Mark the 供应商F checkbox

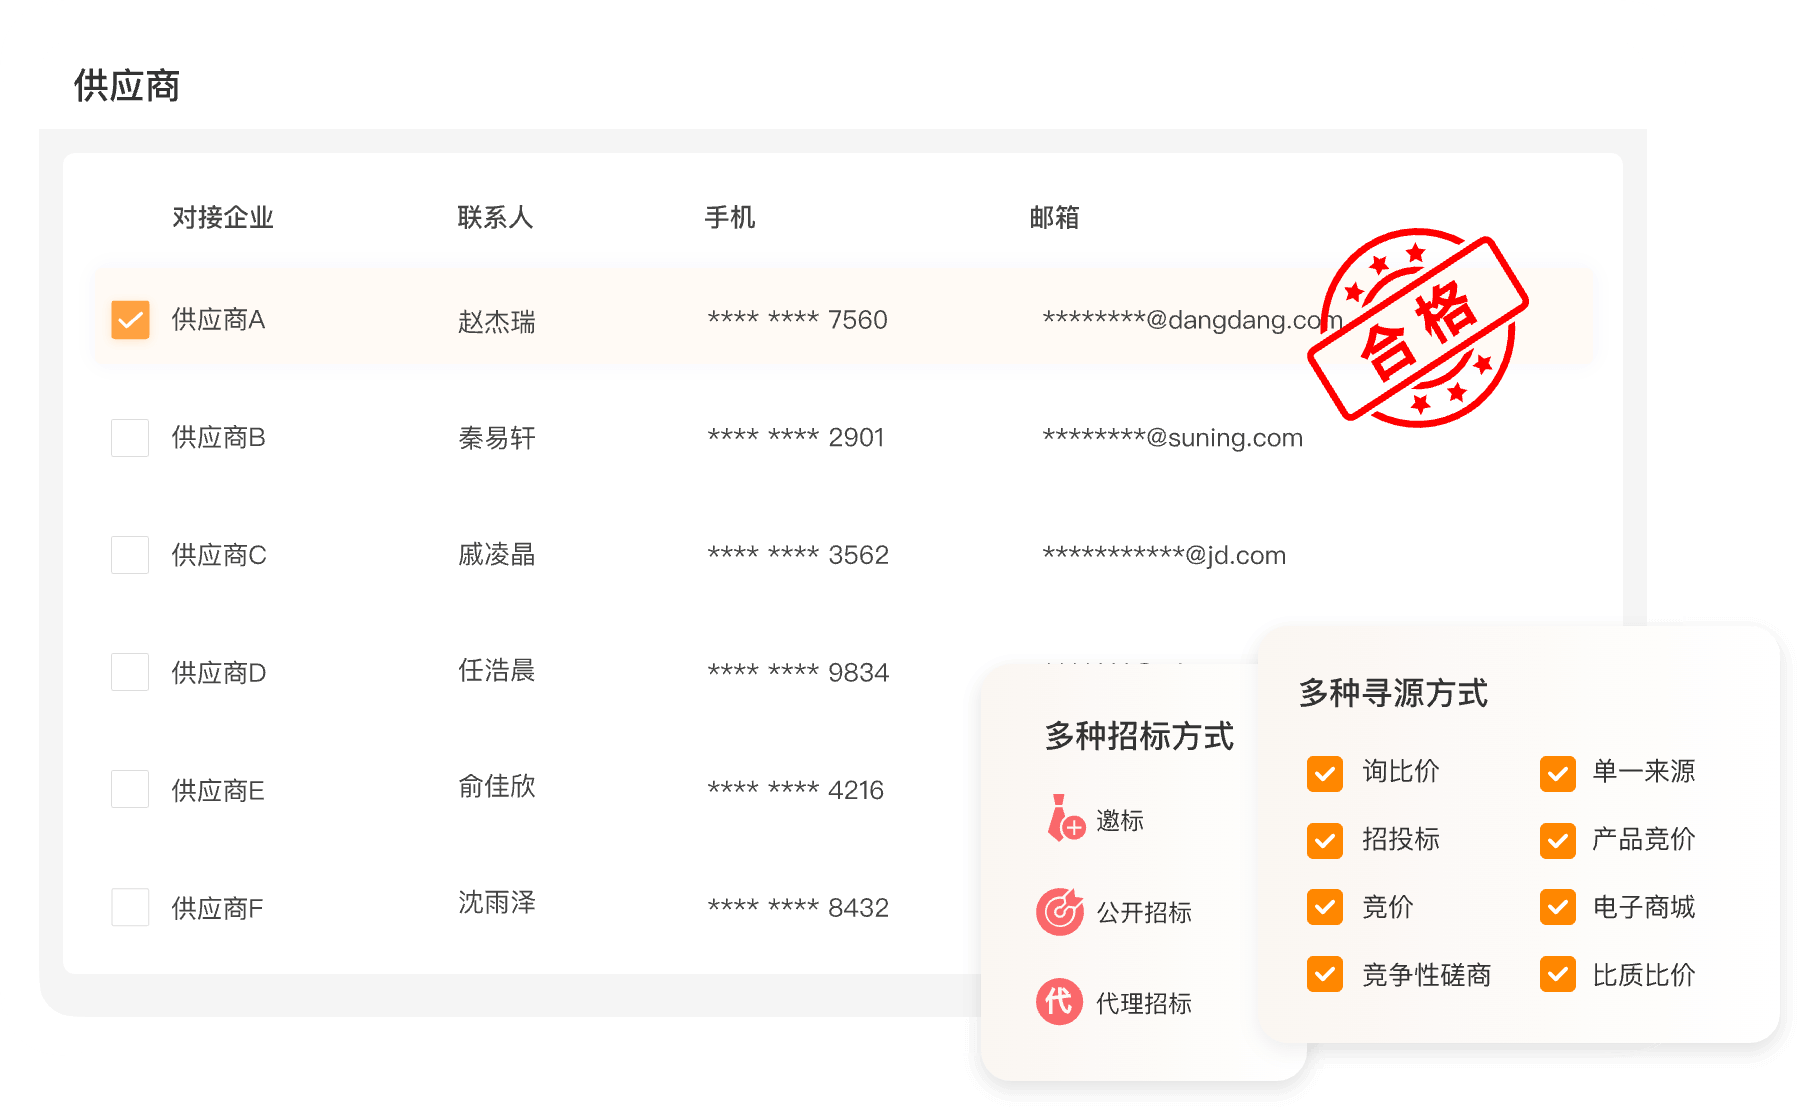coord(130,907)
